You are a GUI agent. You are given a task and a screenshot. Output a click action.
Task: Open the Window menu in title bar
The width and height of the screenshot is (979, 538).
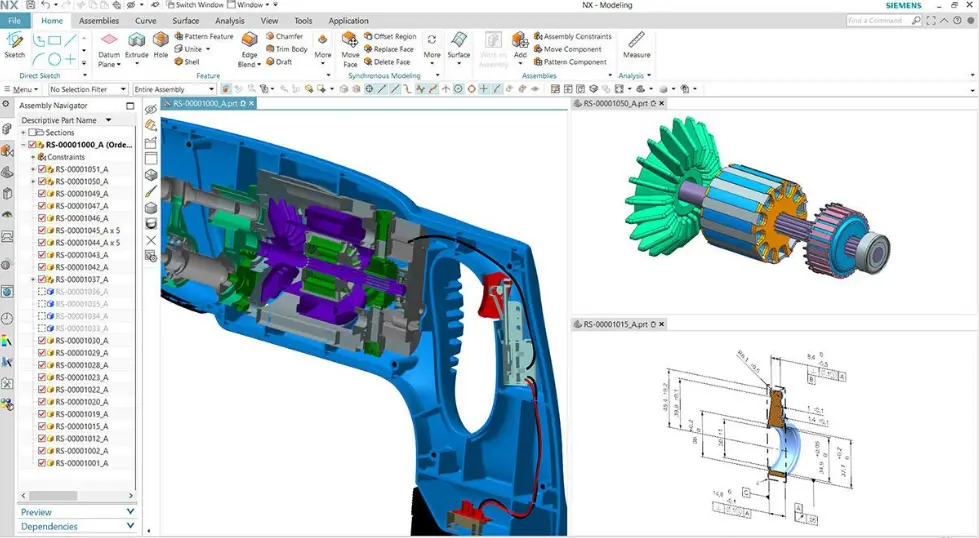(x=249, y=5)
